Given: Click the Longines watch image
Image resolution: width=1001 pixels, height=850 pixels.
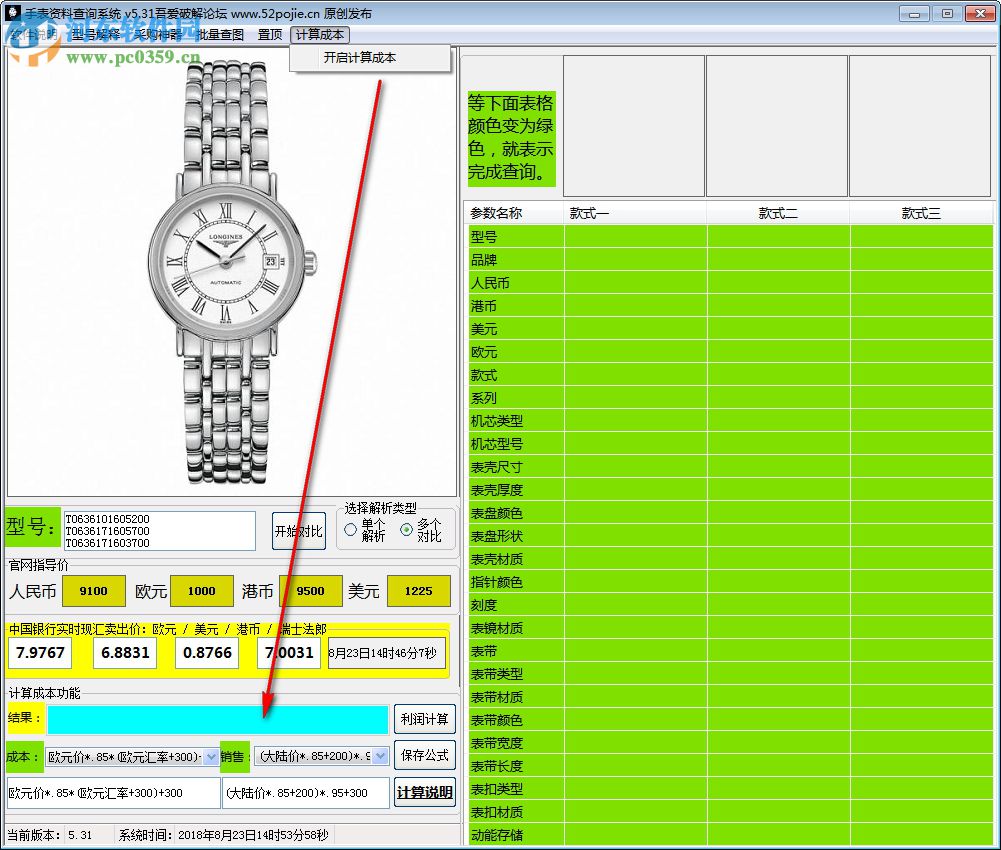Looking at the screenshot, I should pyautogui.click(x=231, y=271).
